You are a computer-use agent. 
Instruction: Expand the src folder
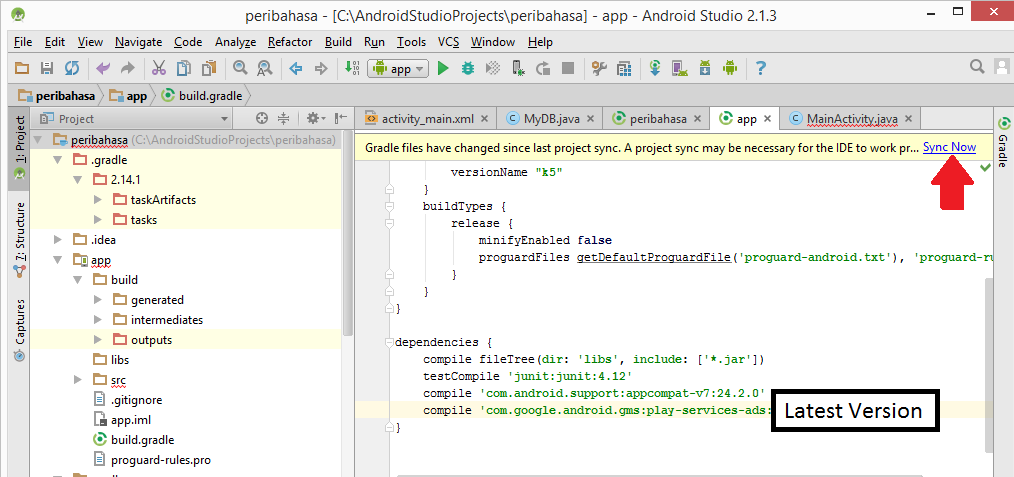click(x=78, y=379)
